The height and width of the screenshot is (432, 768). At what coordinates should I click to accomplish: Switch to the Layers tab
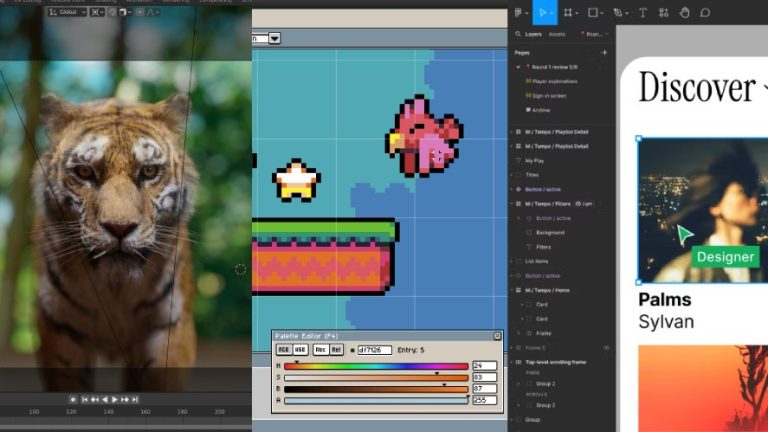(x=533, y=34)
